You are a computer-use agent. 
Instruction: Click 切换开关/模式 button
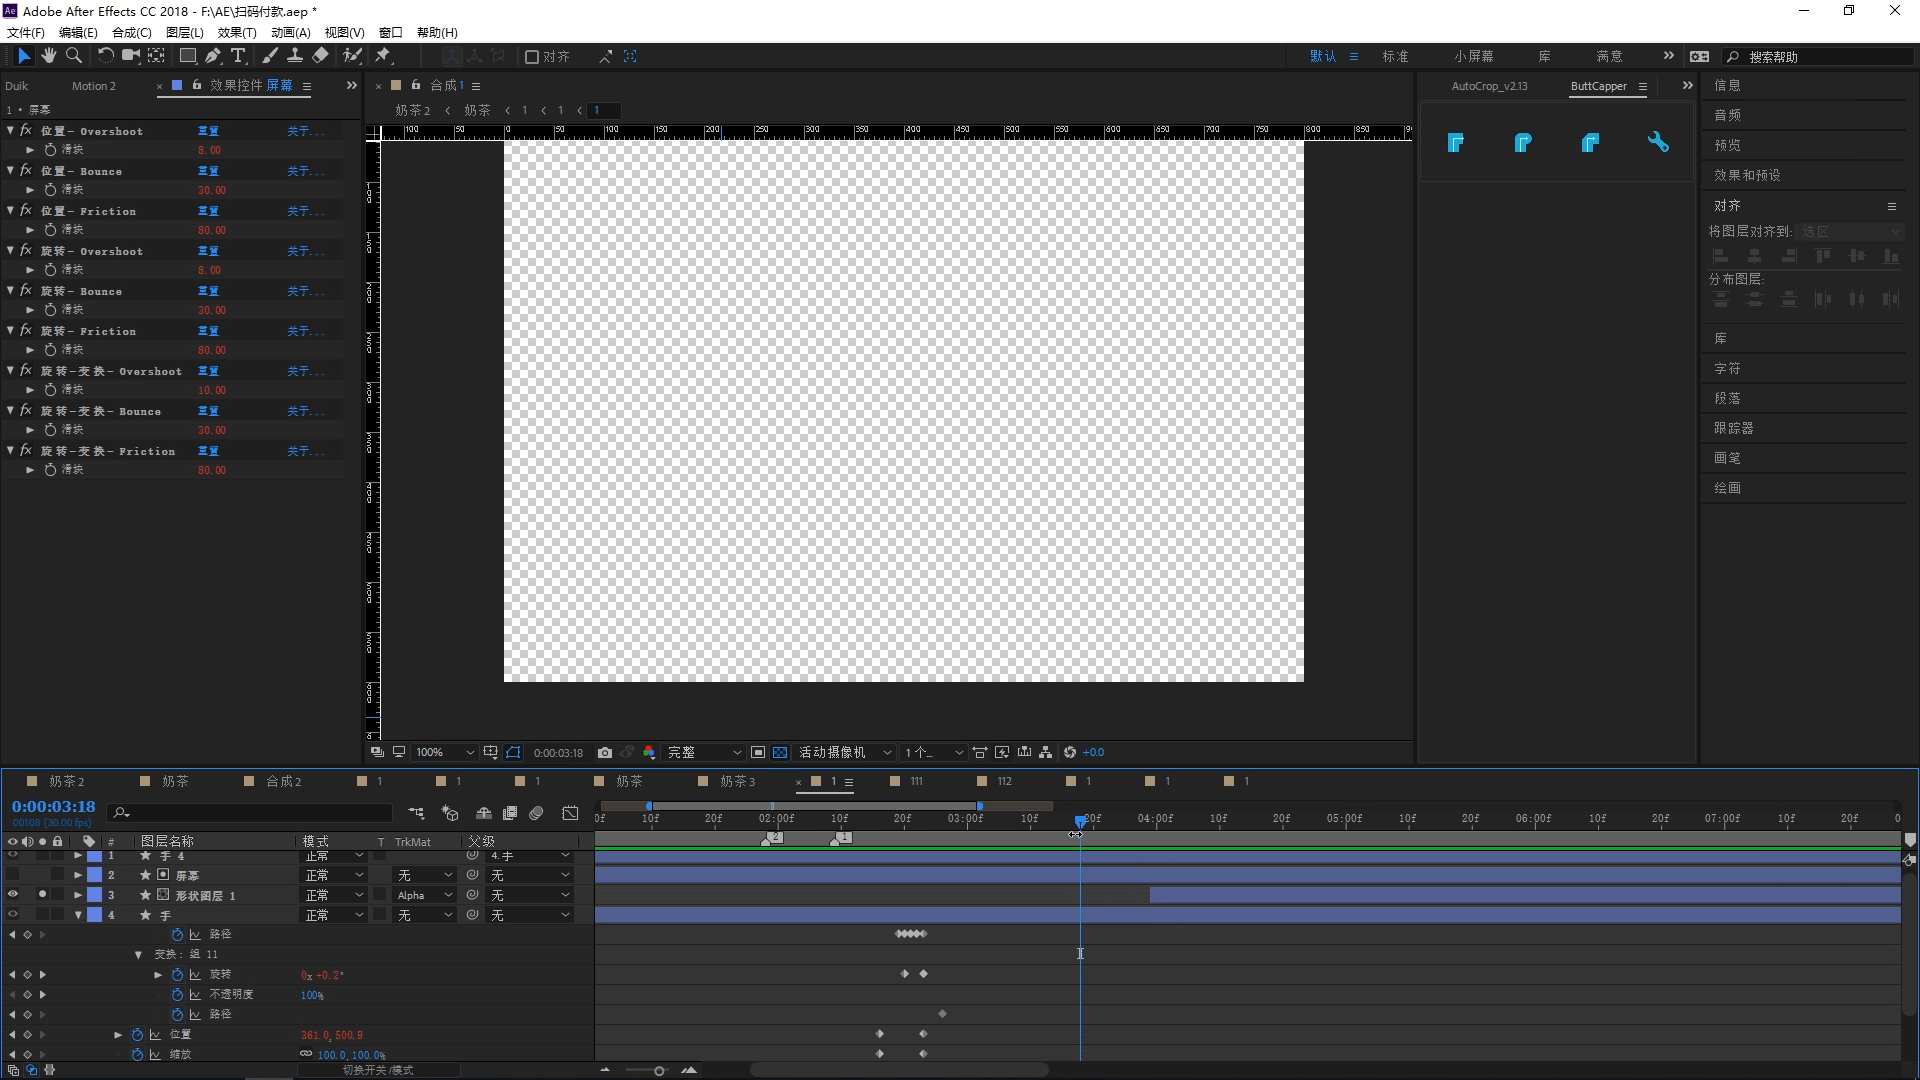[x=378, y=1070]
